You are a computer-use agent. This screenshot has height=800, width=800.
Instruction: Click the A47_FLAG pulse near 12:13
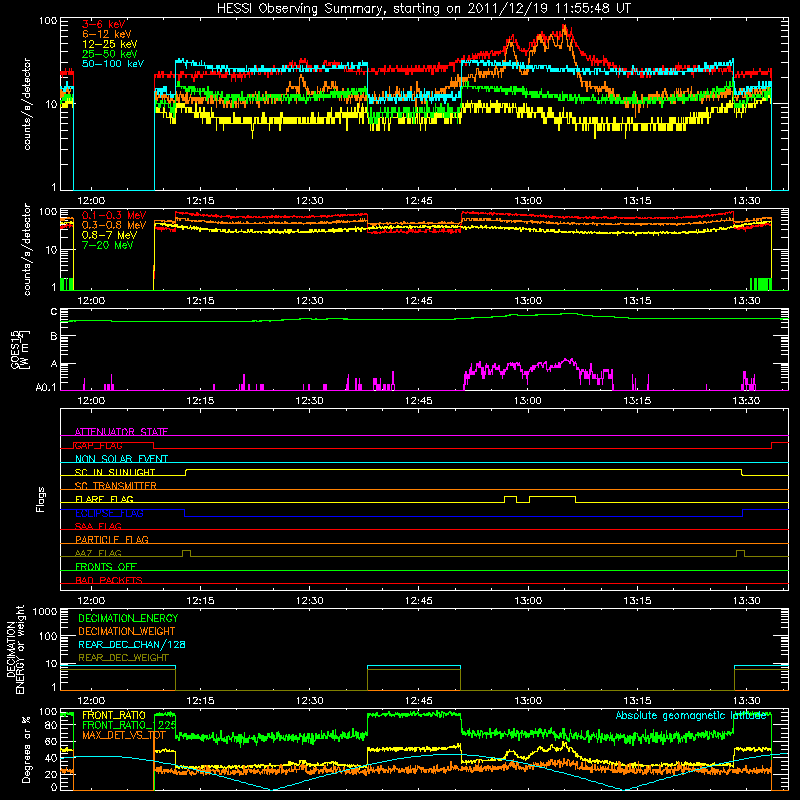(x=186, y=551)
